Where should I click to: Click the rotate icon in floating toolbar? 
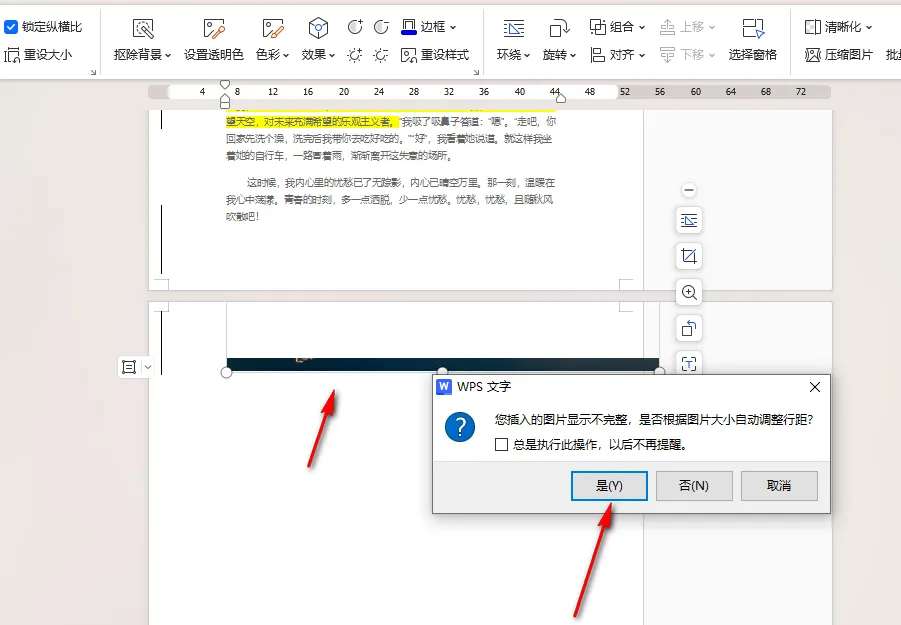click(688, 328)
